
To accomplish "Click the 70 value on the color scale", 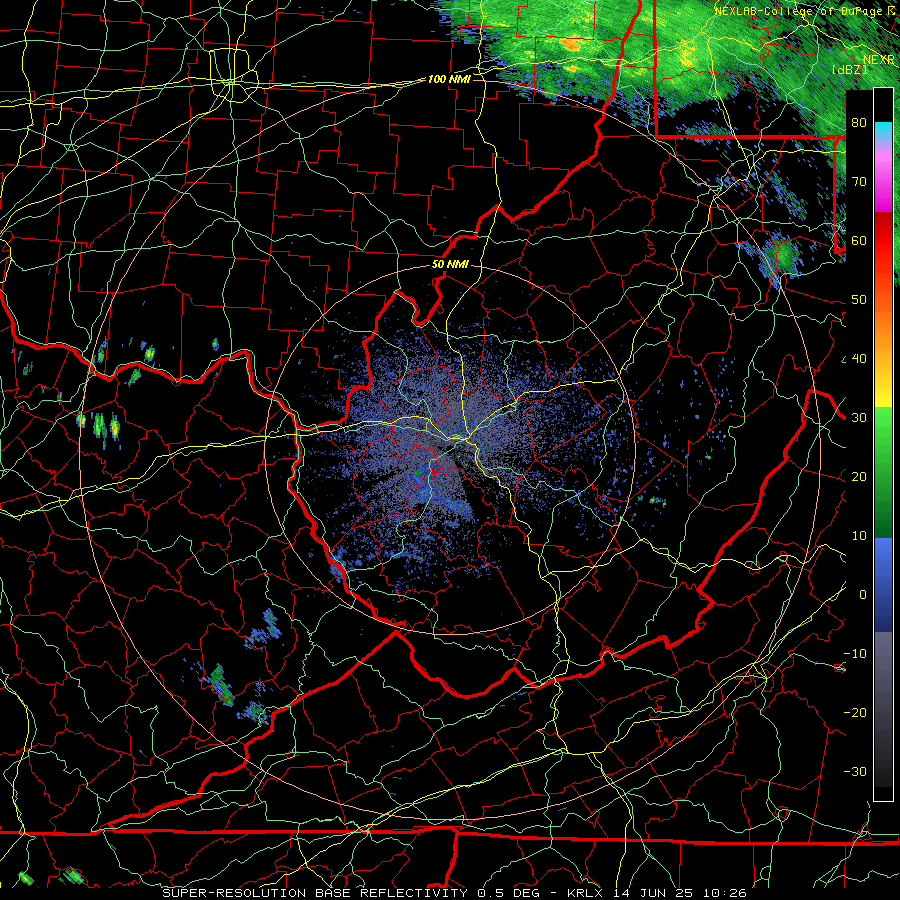I will [x=859, y=181].
